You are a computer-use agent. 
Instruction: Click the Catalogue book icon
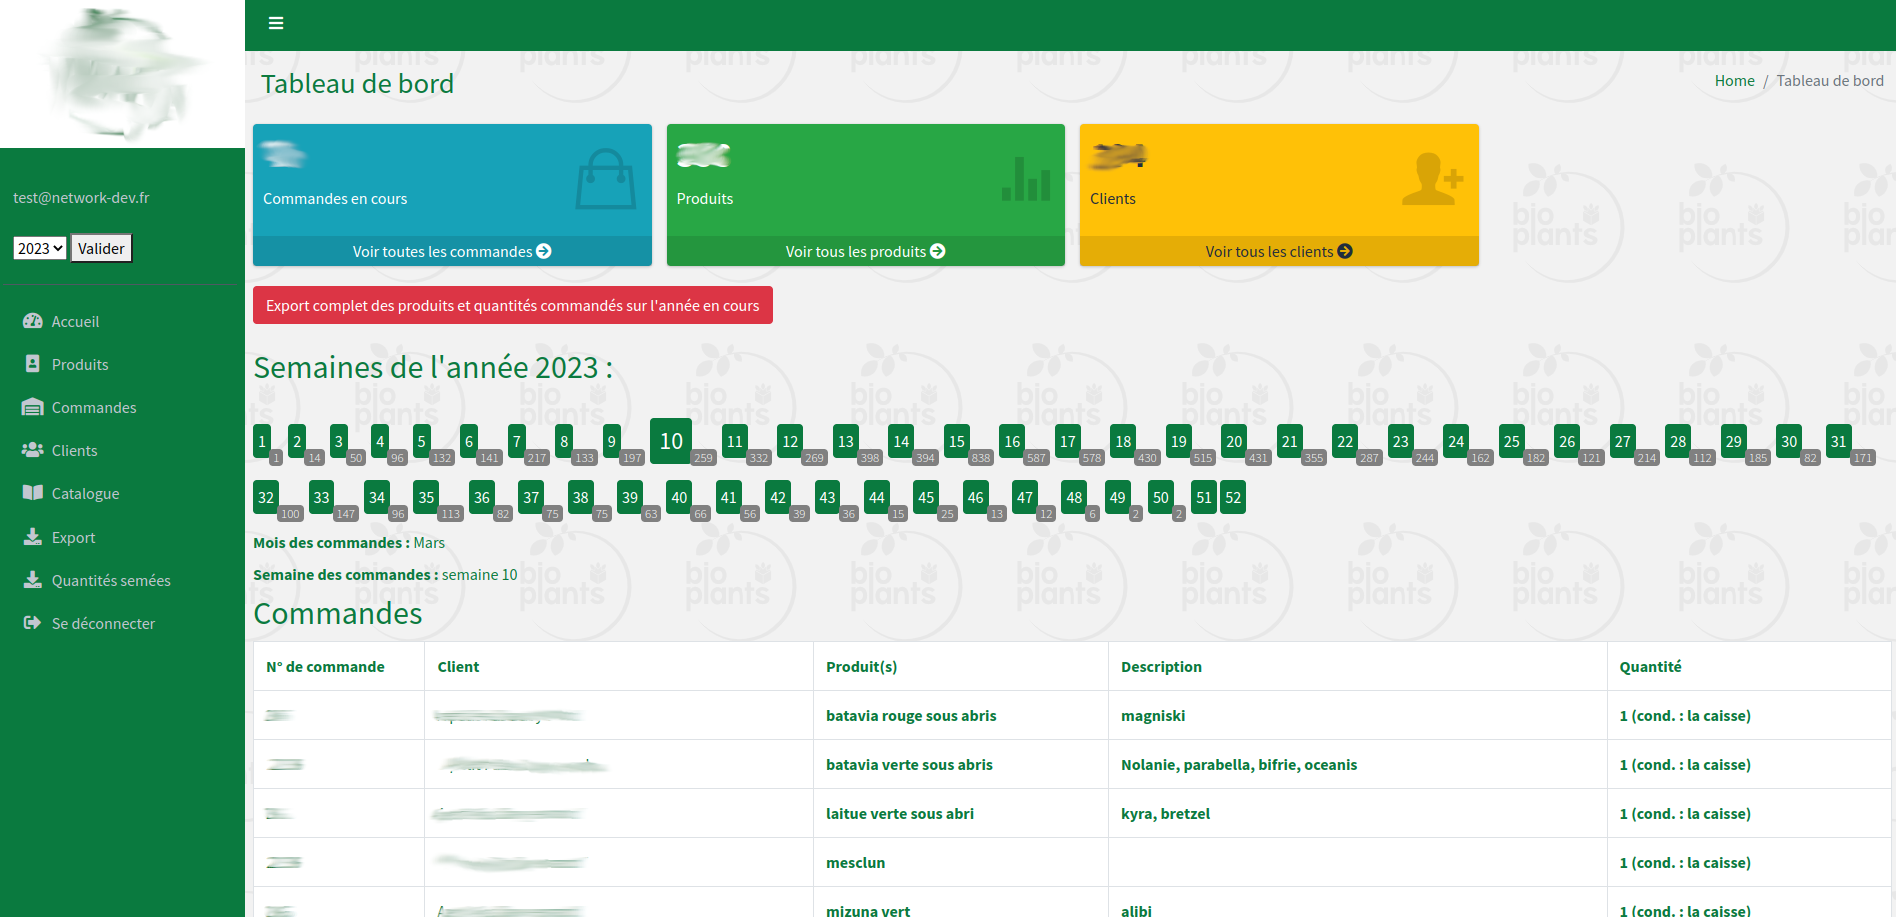tap(33, 493)
